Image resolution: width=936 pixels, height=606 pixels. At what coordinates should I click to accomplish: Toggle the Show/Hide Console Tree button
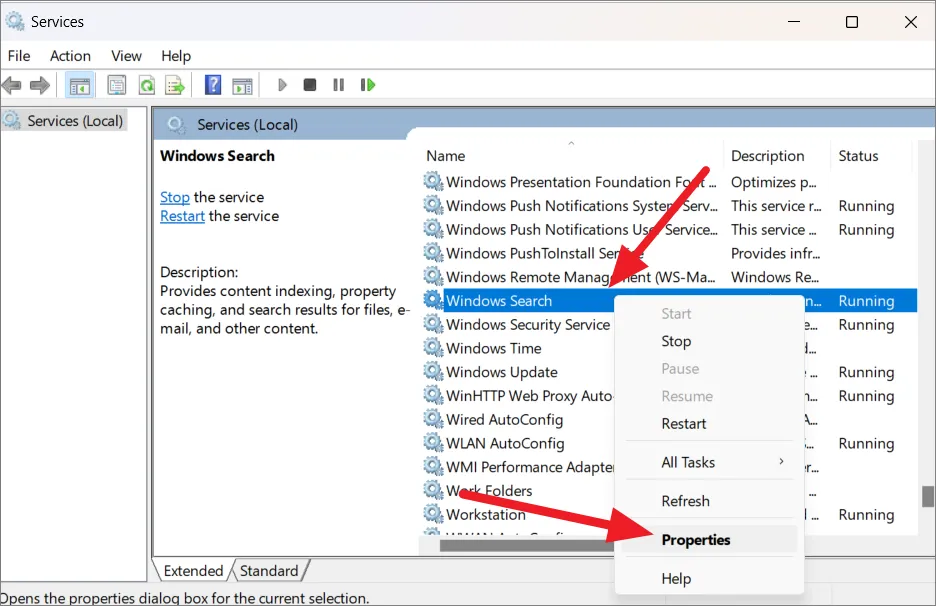79,86
